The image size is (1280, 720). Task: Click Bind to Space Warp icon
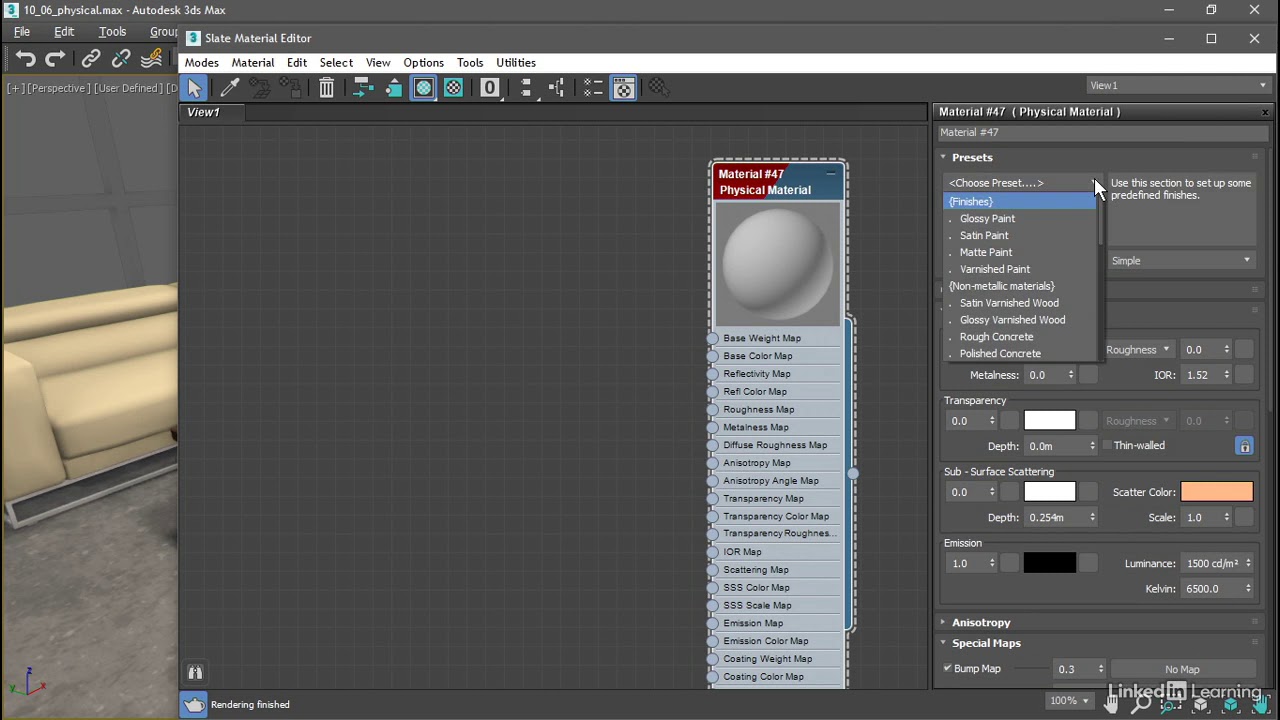click(152, 59)
